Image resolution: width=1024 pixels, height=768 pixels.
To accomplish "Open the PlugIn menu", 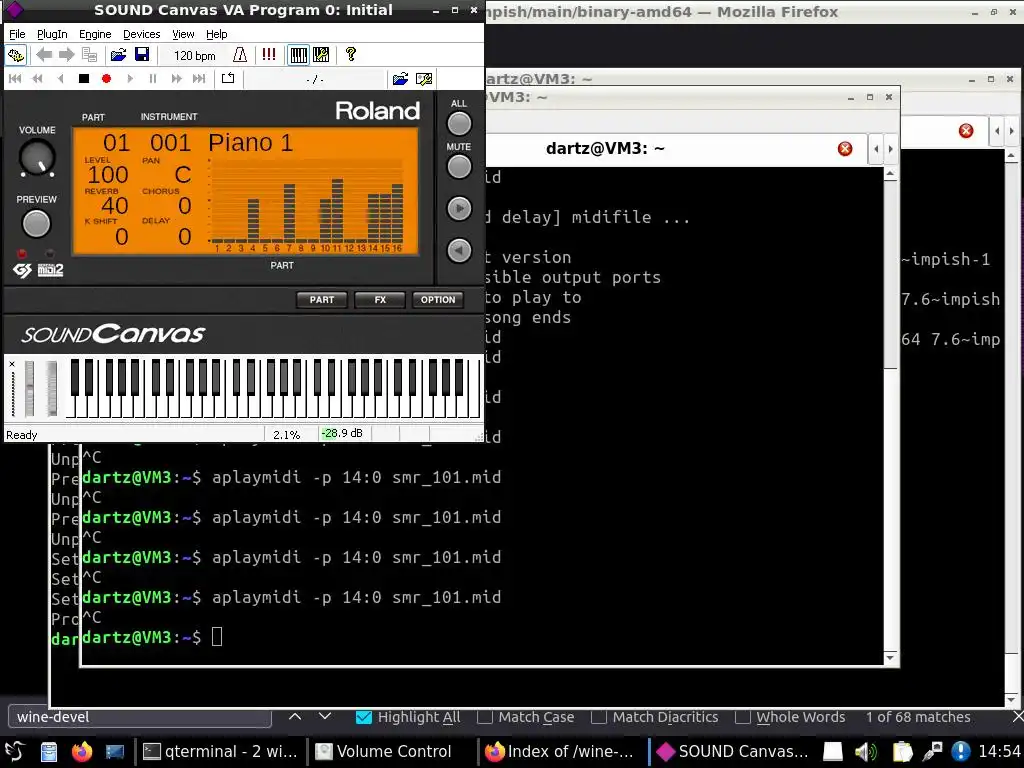I will tap(52, 35).
